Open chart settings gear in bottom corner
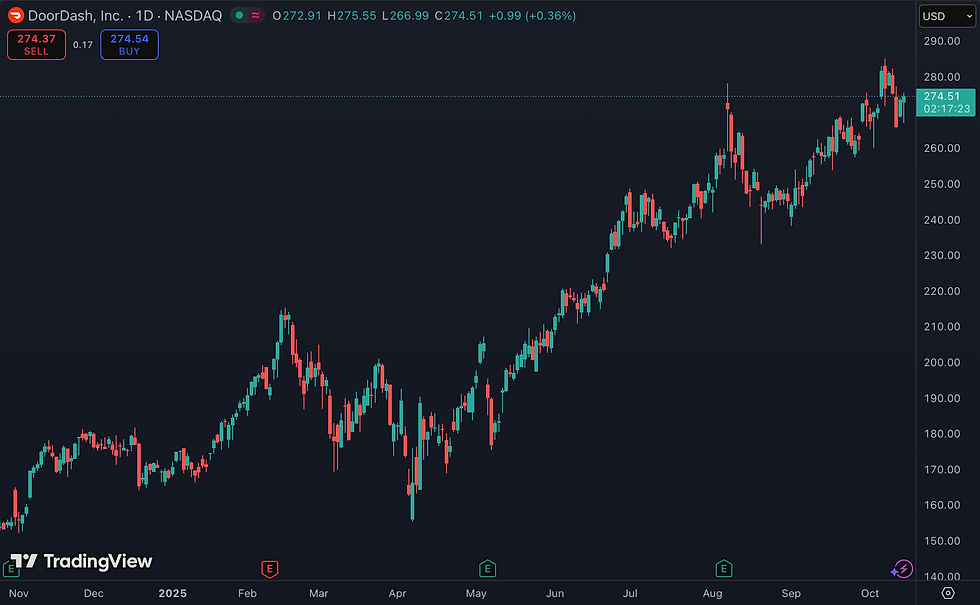This screenshot has width=980, height=605. 948,593
